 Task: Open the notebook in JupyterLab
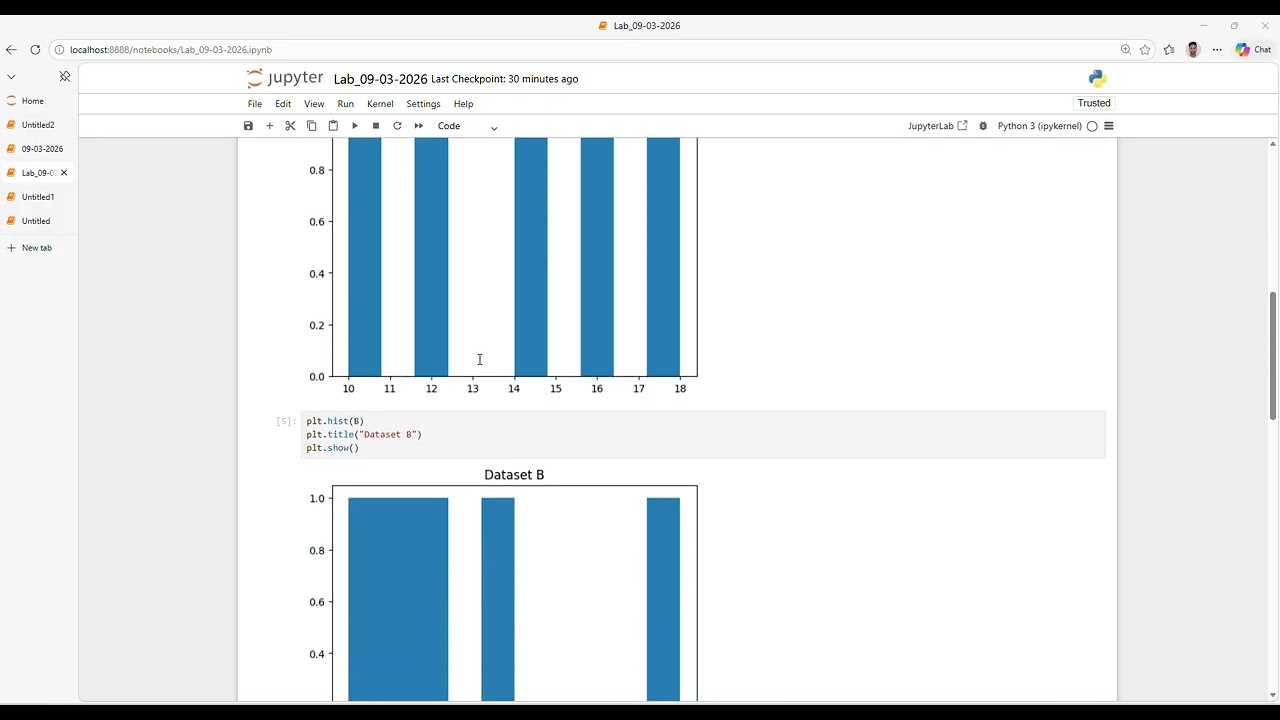(x=937, y=126)
